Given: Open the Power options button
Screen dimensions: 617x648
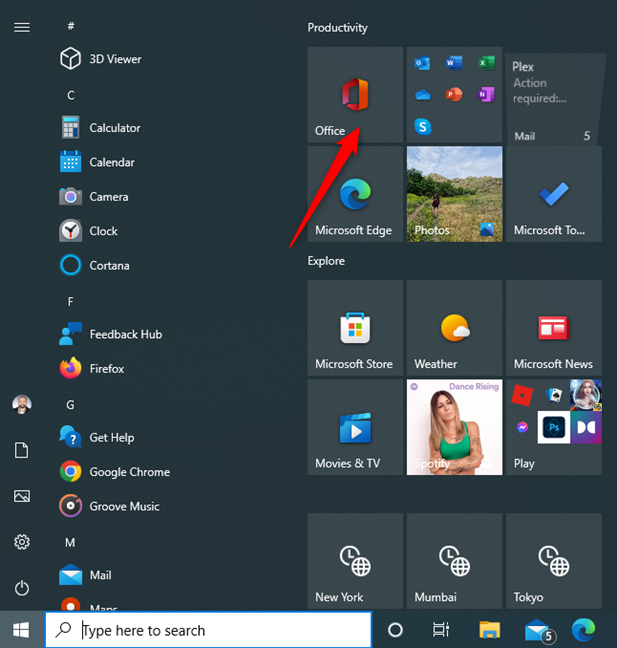Looking at the screenshot, I should tap(22, 588).
